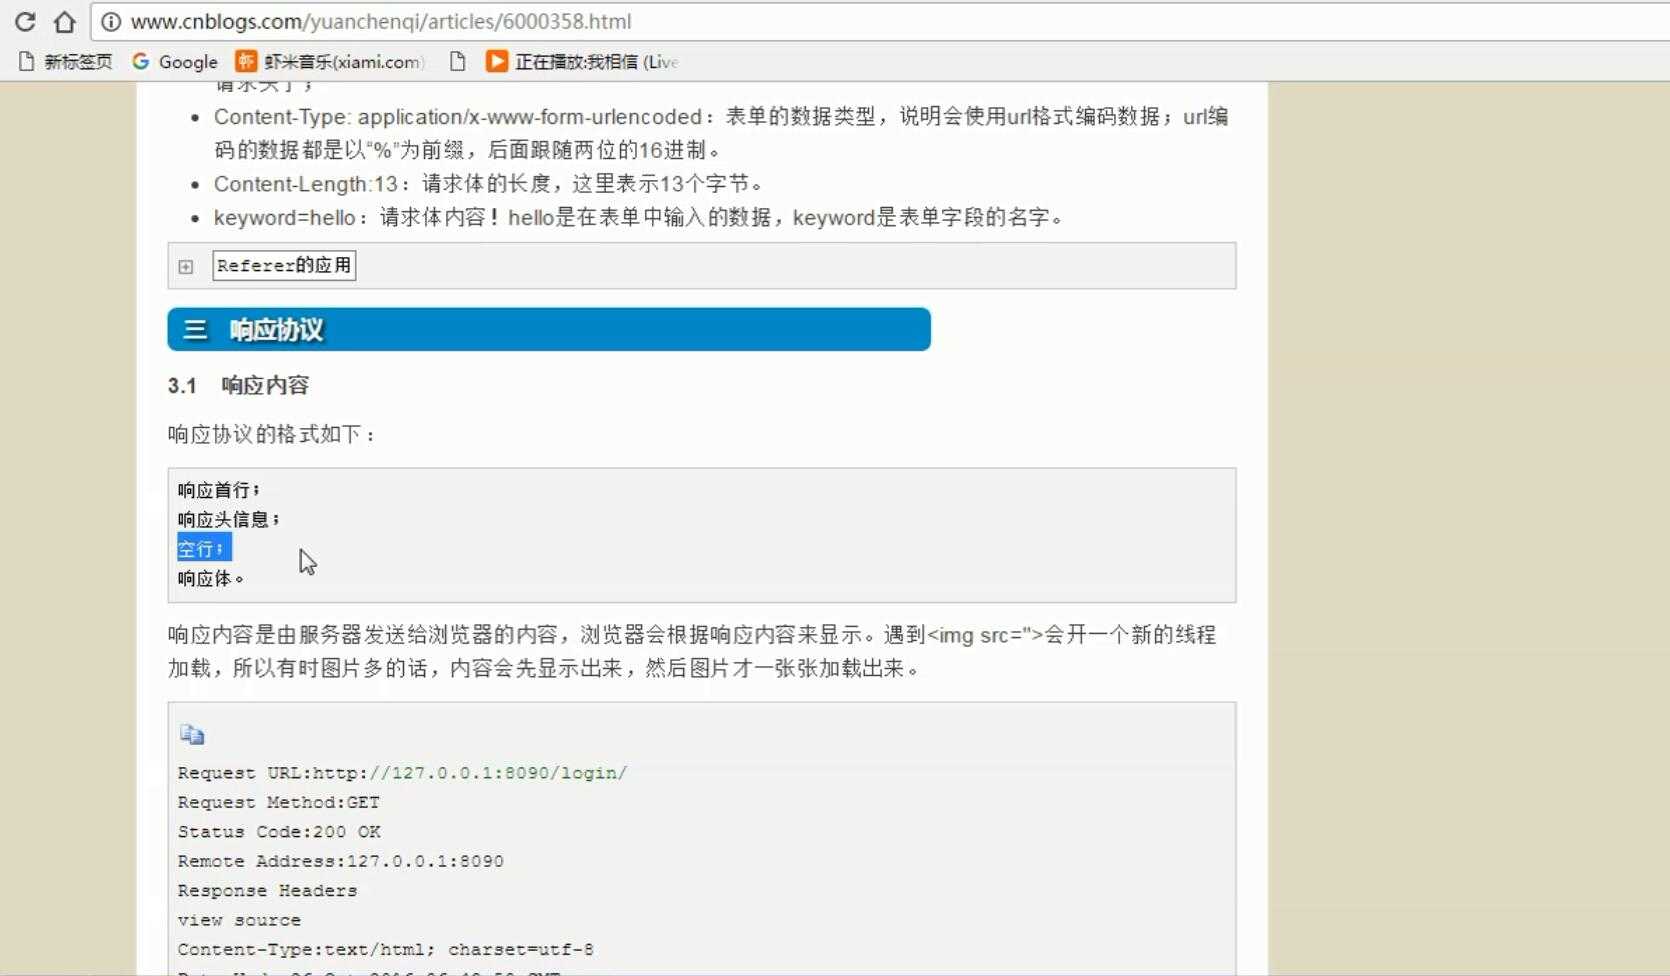1670x976 pixels.
Task: Click the Request Method:GET line
Action: click(x=279, y=802)
